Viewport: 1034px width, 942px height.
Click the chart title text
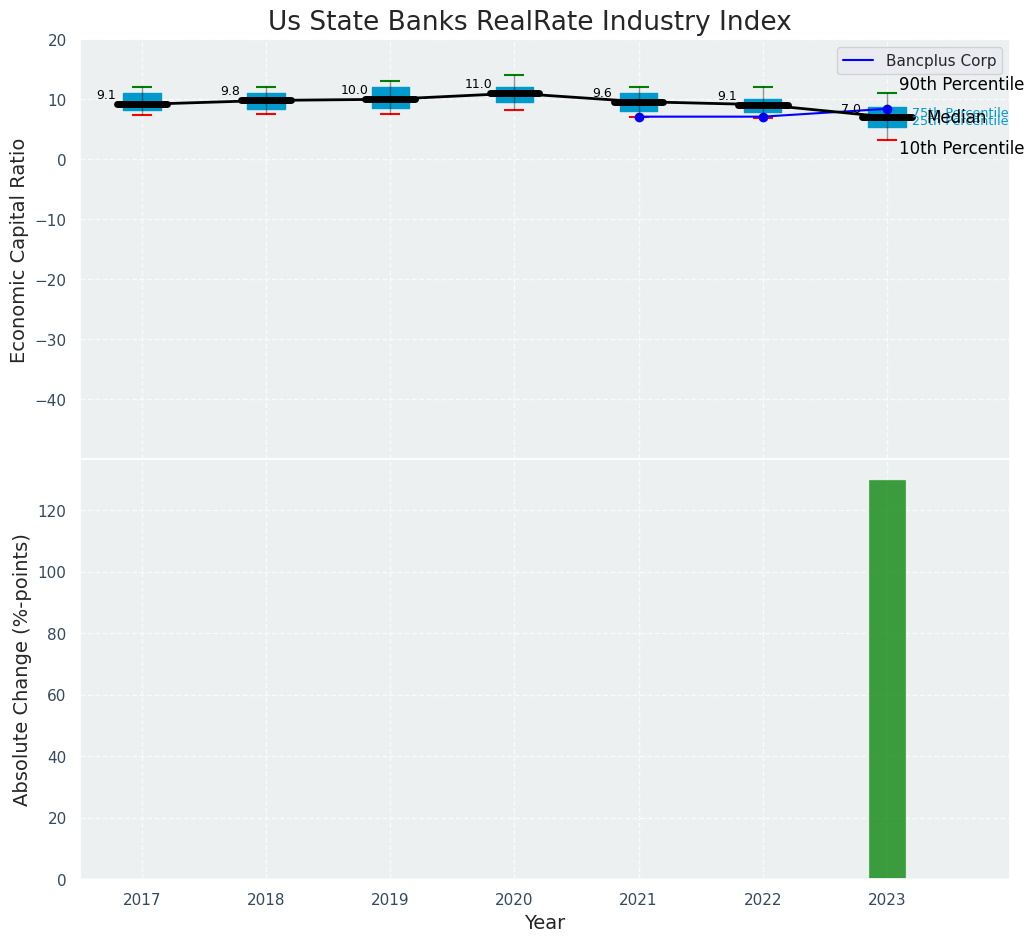(529, 22)
